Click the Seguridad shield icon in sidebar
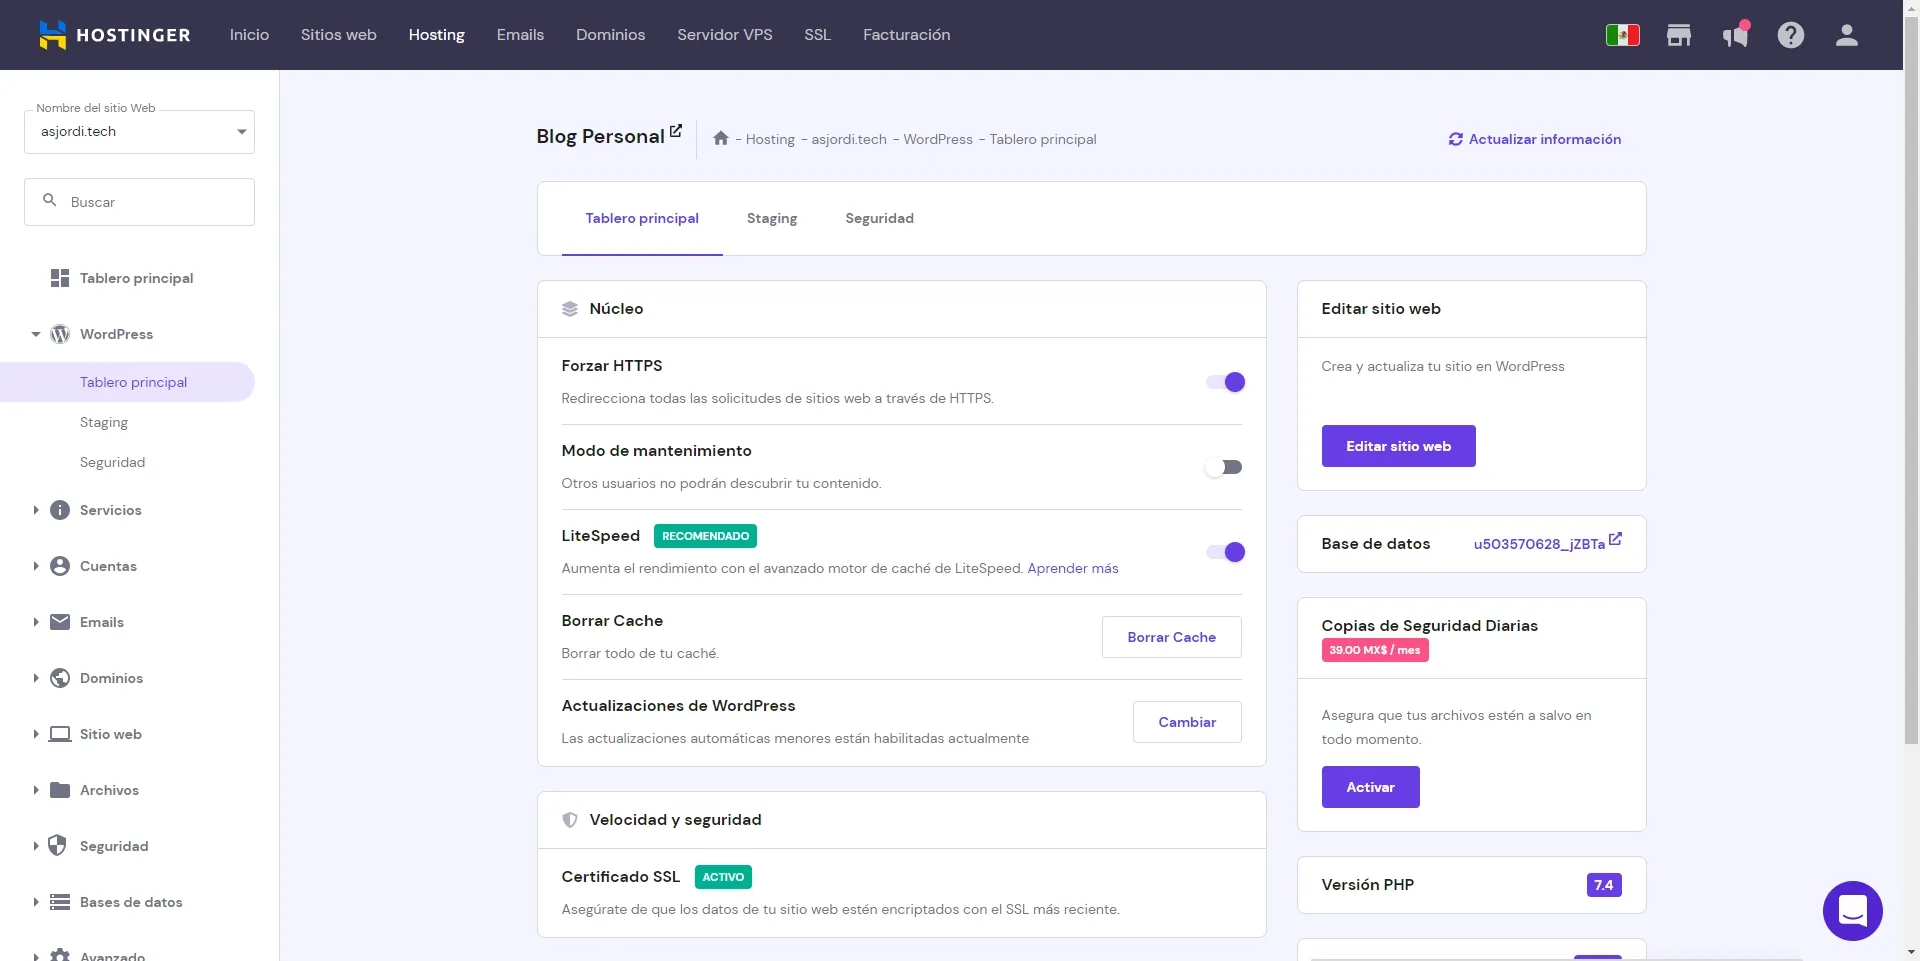The width and height of the screenshot is (1920, 961). 58,846
